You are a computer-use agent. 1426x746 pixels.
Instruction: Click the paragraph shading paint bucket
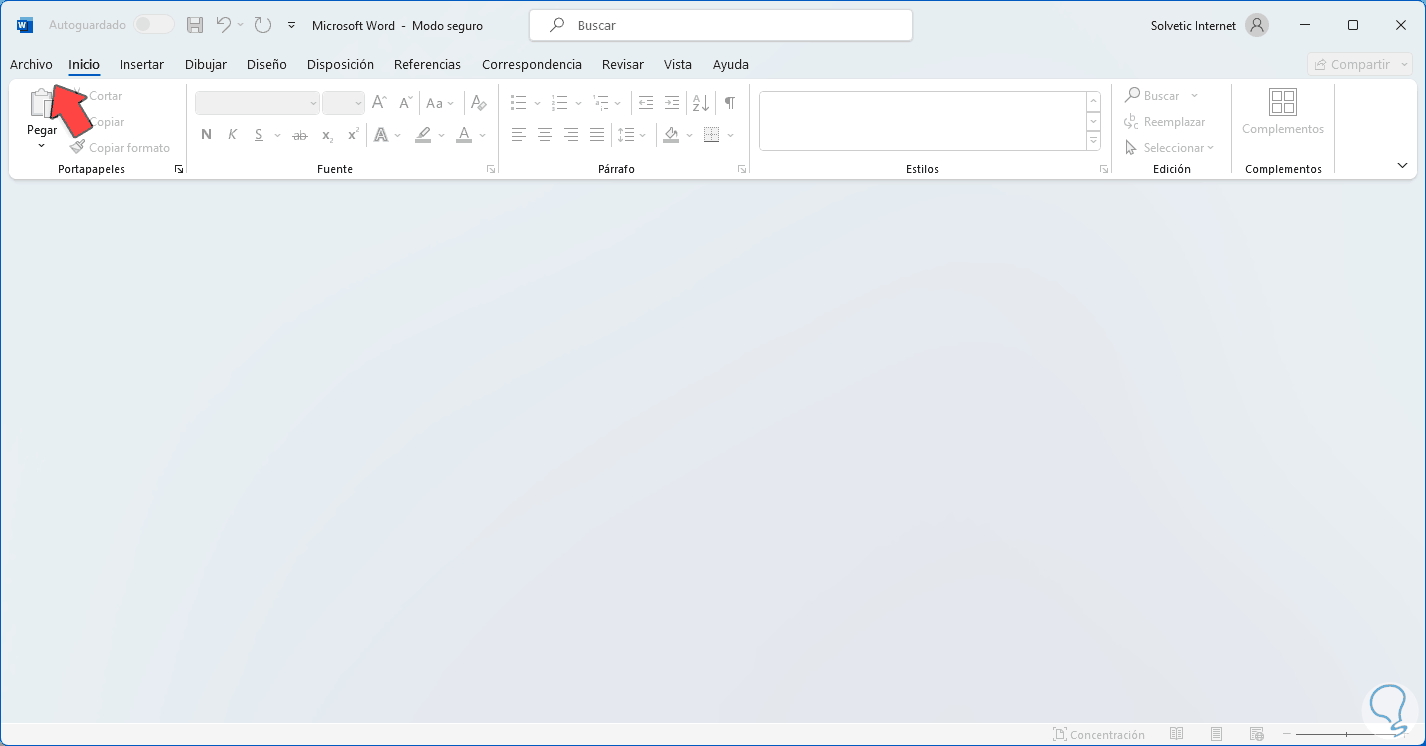[x=671, y=134]
